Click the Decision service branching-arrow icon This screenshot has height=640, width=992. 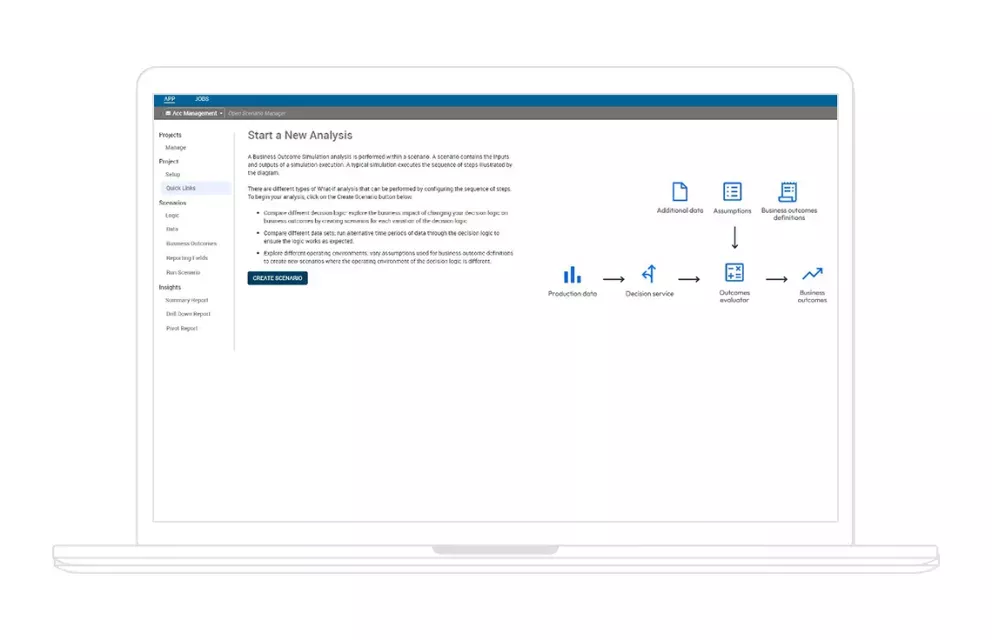tap(649, 272)
